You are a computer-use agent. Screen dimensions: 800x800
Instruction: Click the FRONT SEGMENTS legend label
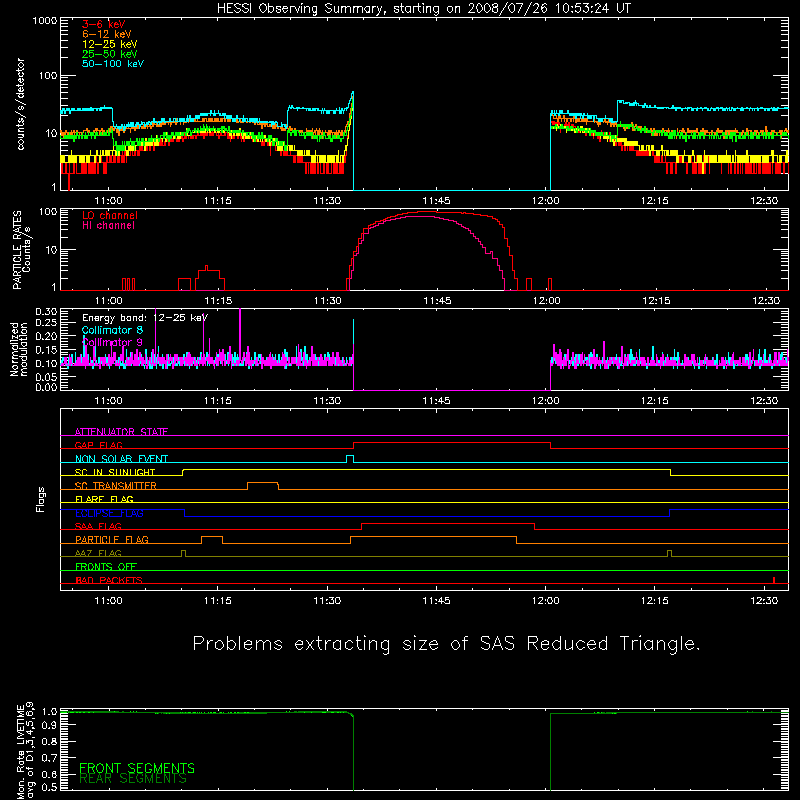coord(137,768)
